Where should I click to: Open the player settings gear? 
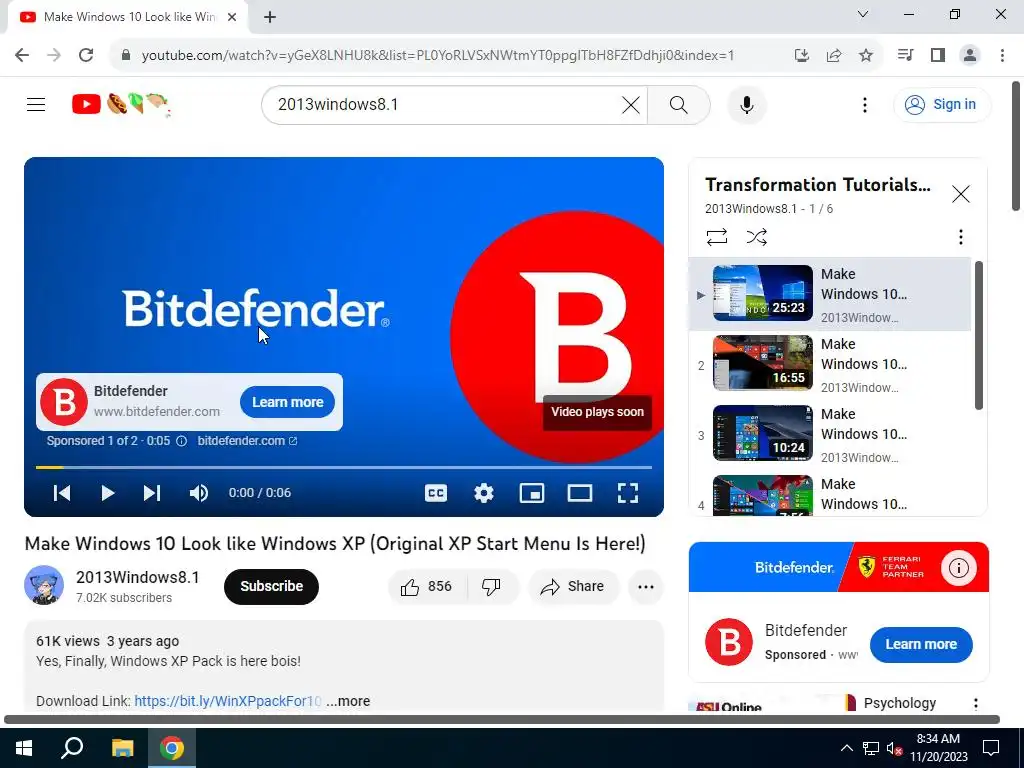483,493
